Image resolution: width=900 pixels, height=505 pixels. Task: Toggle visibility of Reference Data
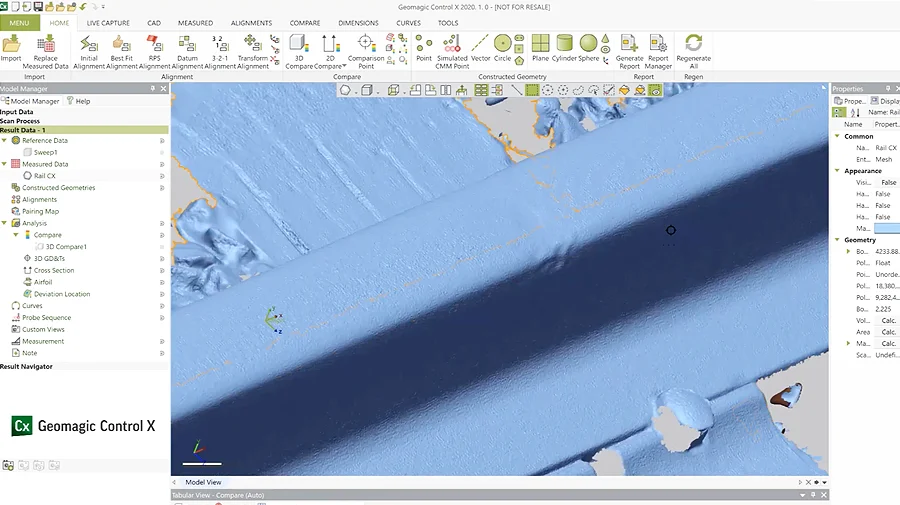(162, 141)
